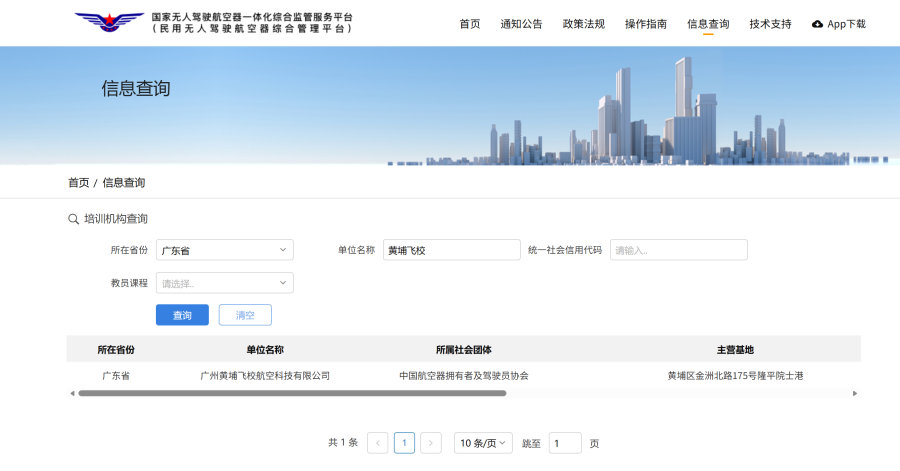Open the 教员课程 dropdown

[x=224, y=283]
